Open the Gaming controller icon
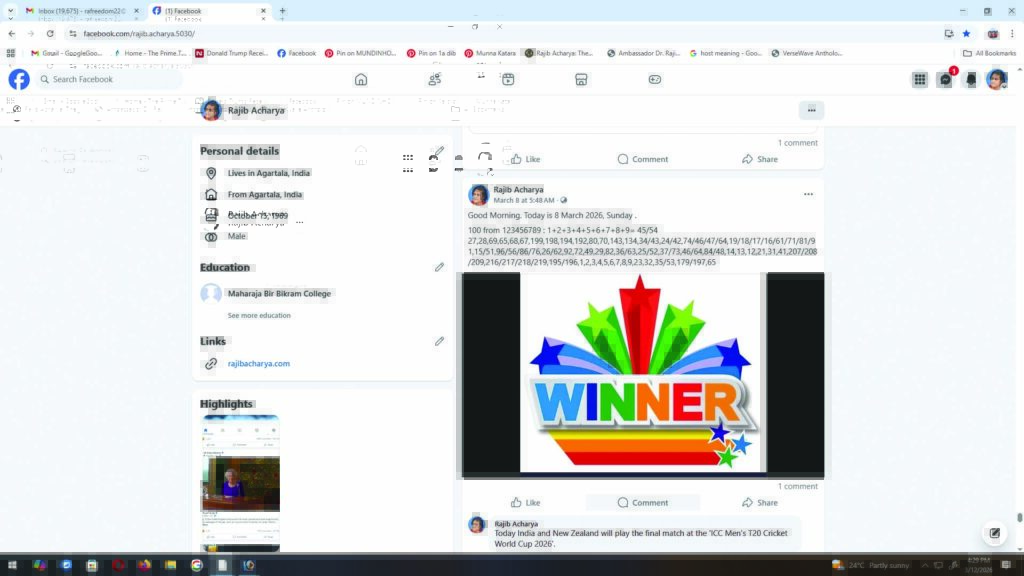Image resolution: width=1024 pixels, height=576 pixels. tap(655, 80)
